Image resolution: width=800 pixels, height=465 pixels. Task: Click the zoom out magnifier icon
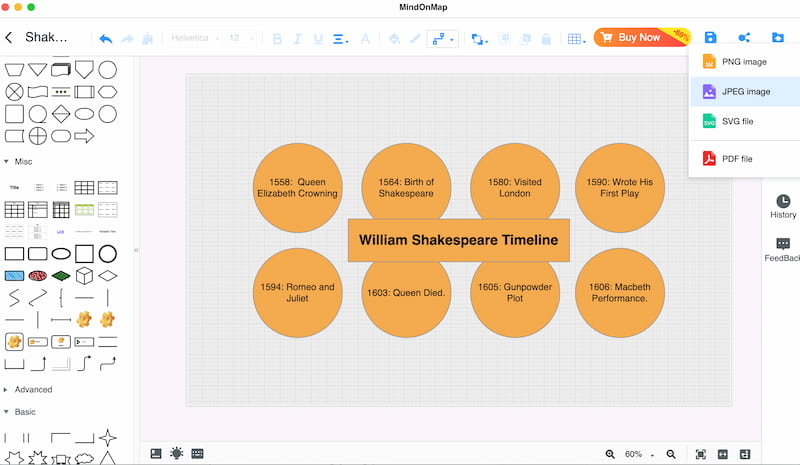point(671,454)
